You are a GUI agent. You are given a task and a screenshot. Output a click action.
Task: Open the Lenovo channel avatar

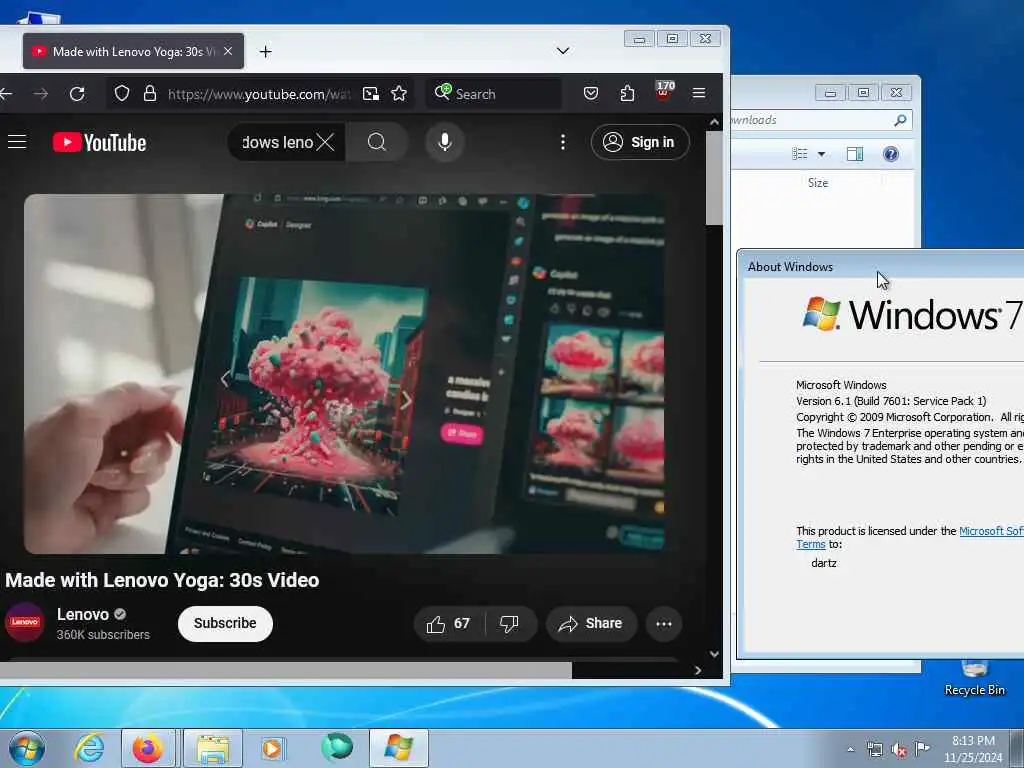tap(25, 622)
